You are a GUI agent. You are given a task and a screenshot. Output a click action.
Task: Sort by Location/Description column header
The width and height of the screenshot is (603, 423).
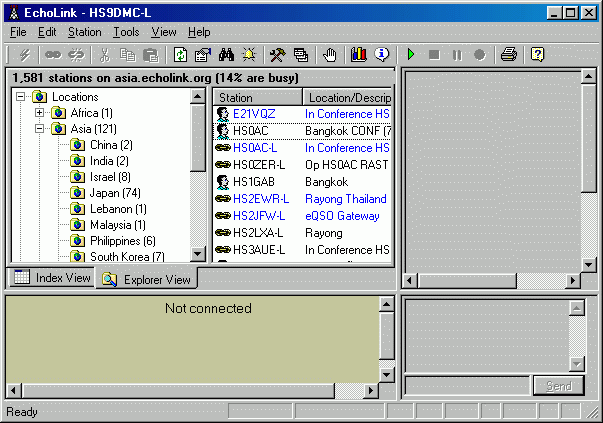point(348,97)
